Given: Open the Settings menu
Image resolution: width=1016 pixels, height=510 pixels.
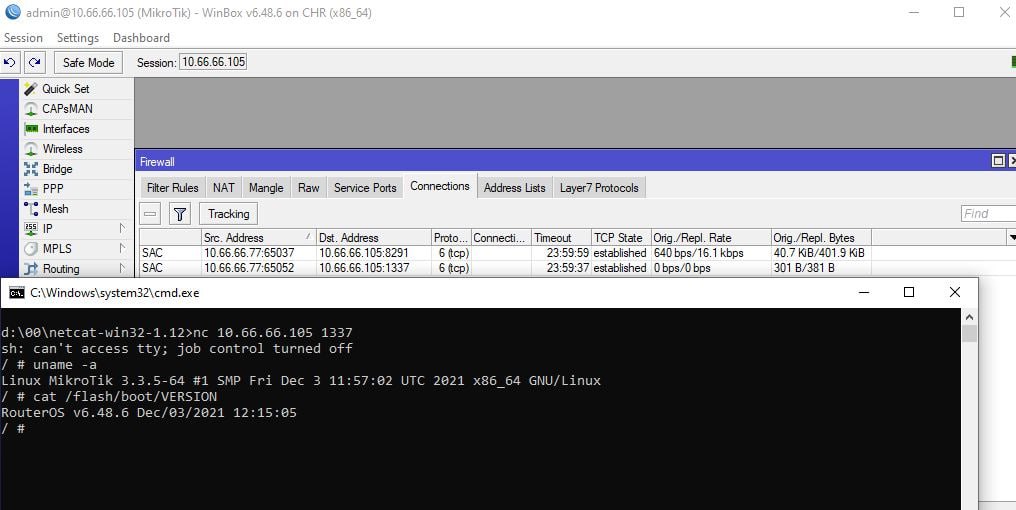Looking at the screenshot, I should (78, 38).
